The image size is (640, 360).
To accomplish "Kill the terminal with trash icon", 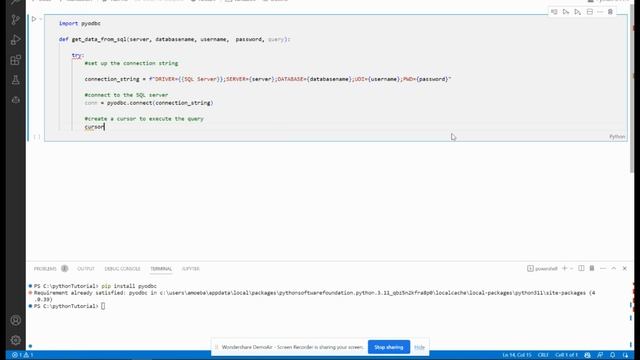I will coord(592,268).
